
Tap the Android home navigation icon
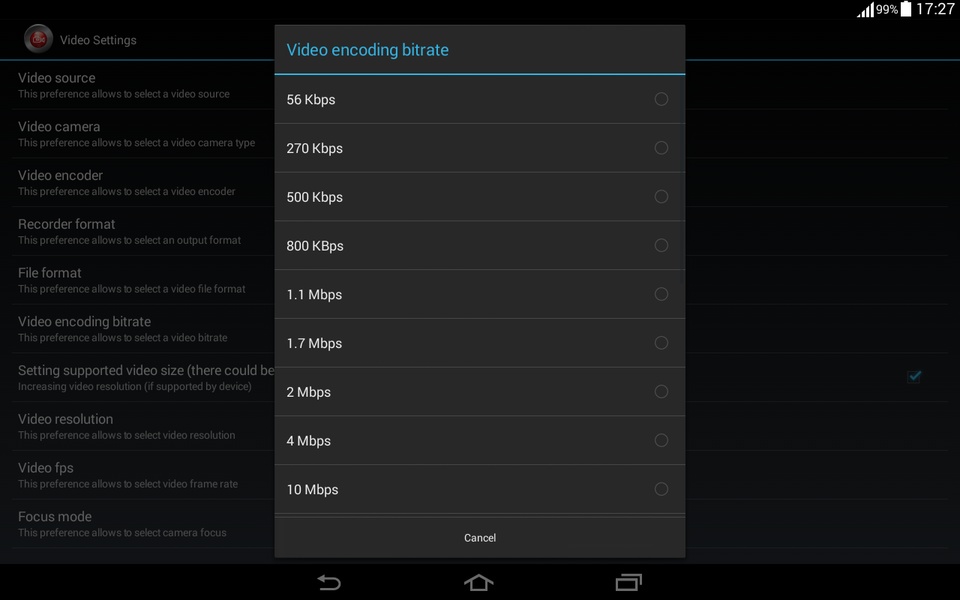[x=479, y=582]
